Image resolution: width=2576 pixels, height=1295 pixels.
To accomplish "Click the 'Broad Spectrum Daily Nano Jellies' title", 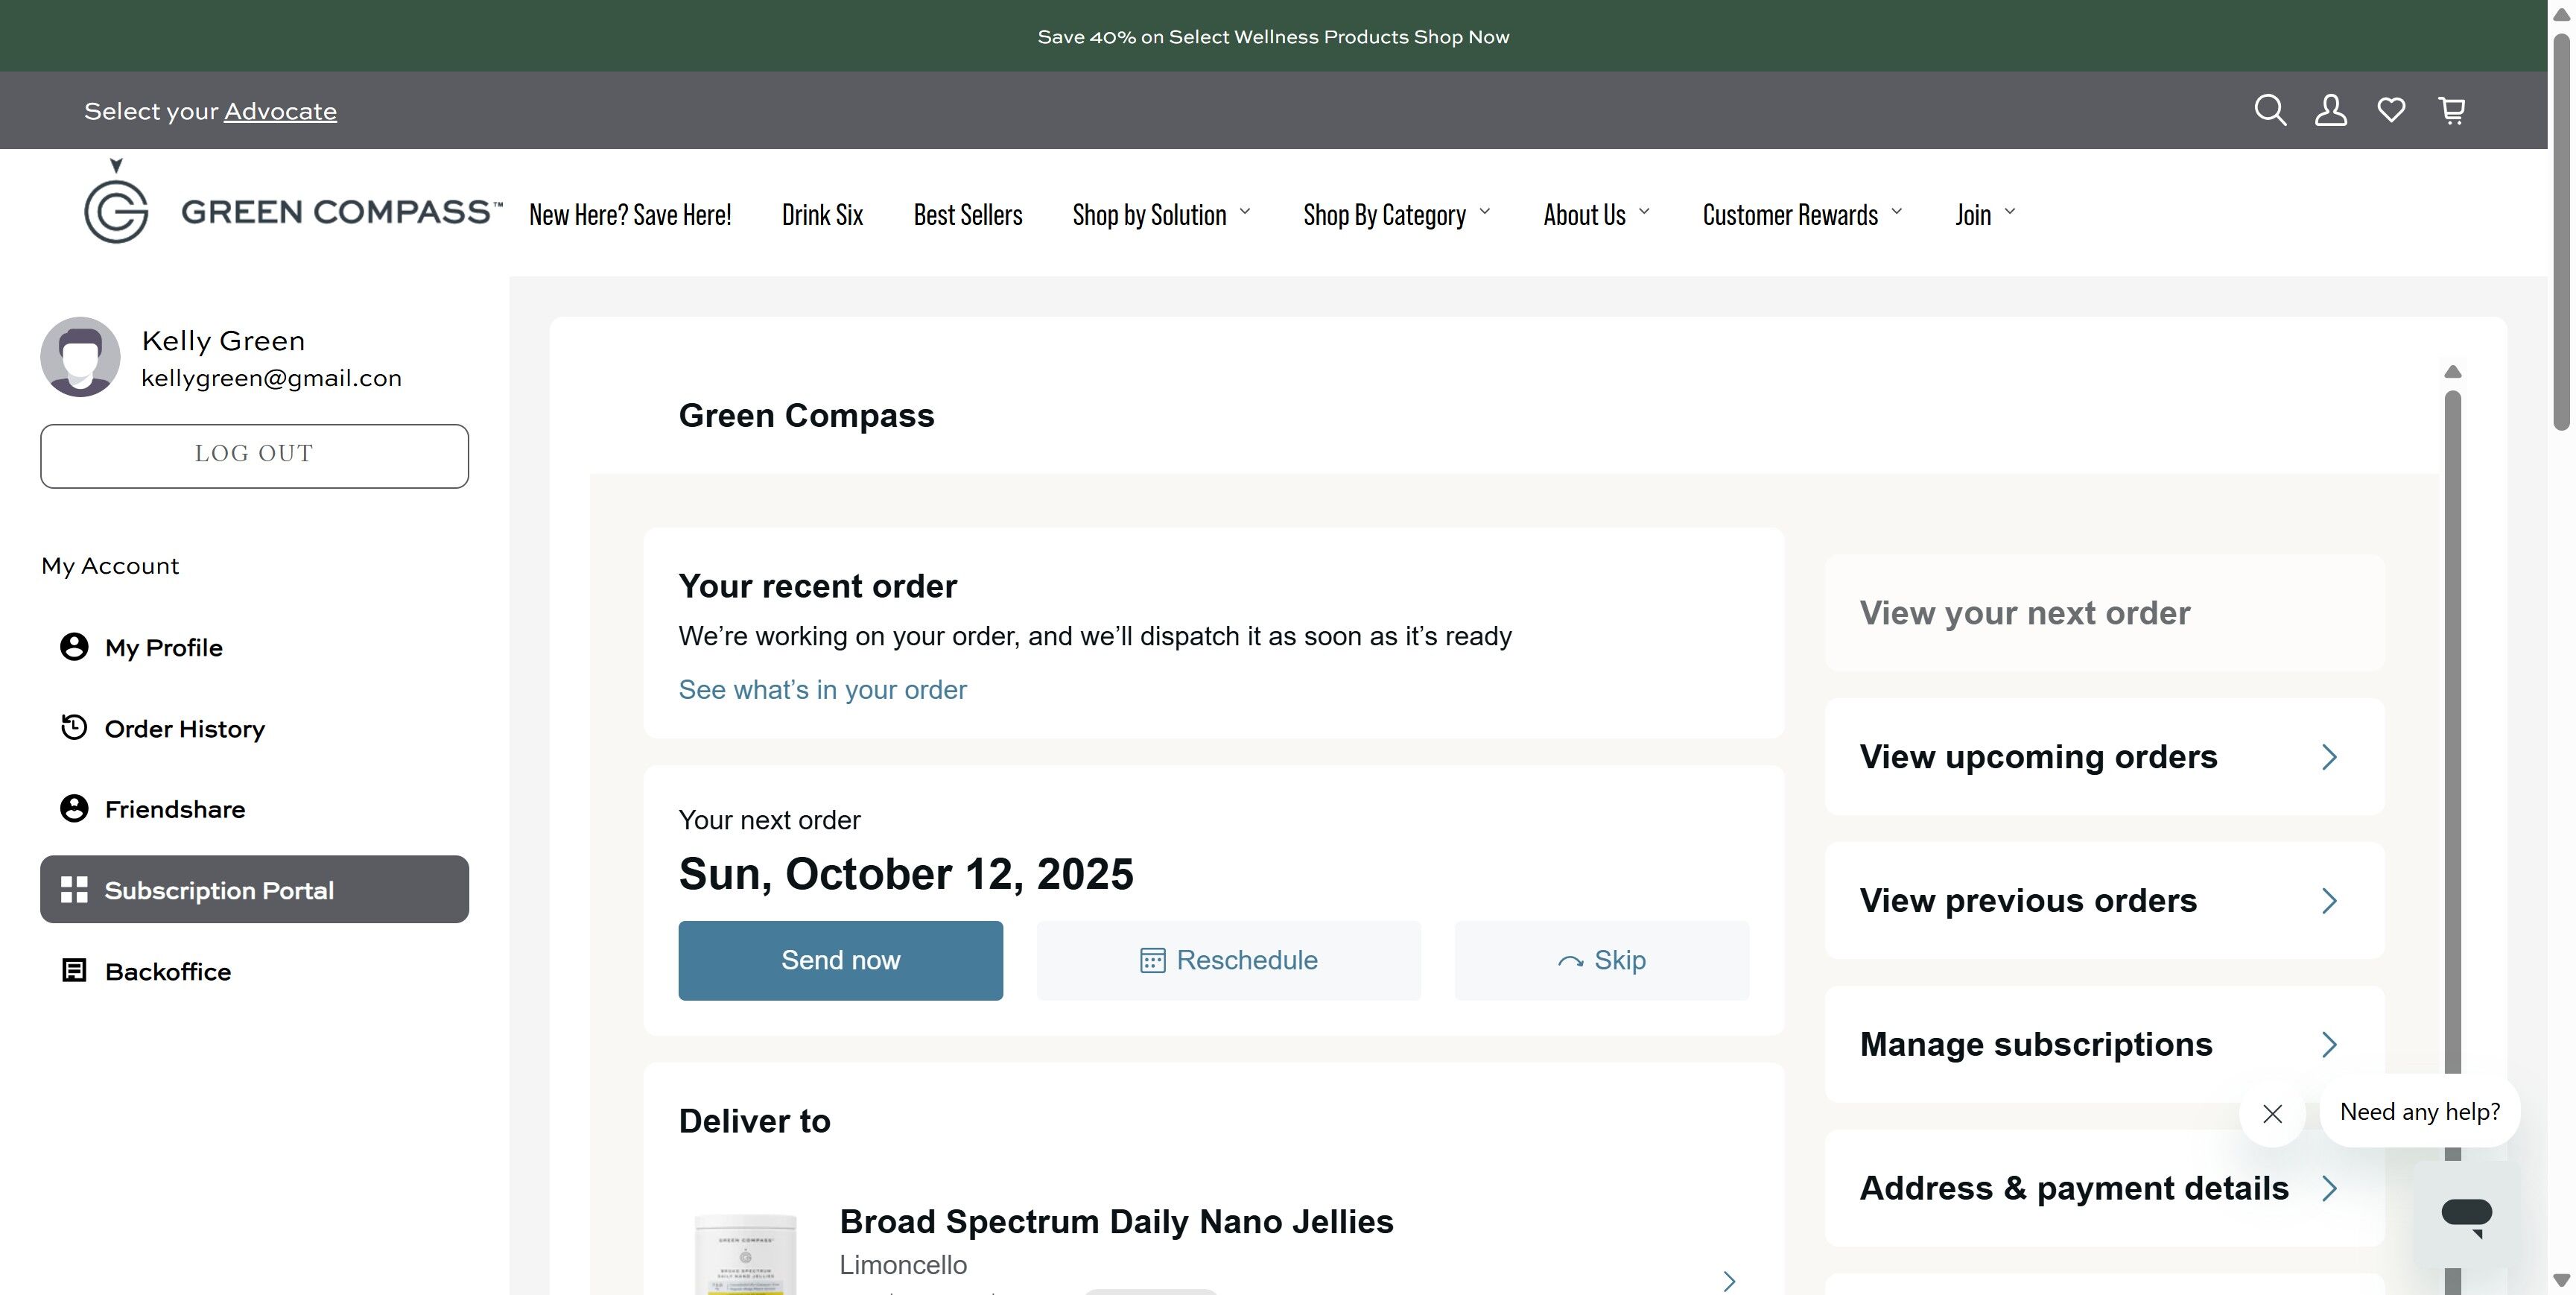I will [x=1116, y=1222].
